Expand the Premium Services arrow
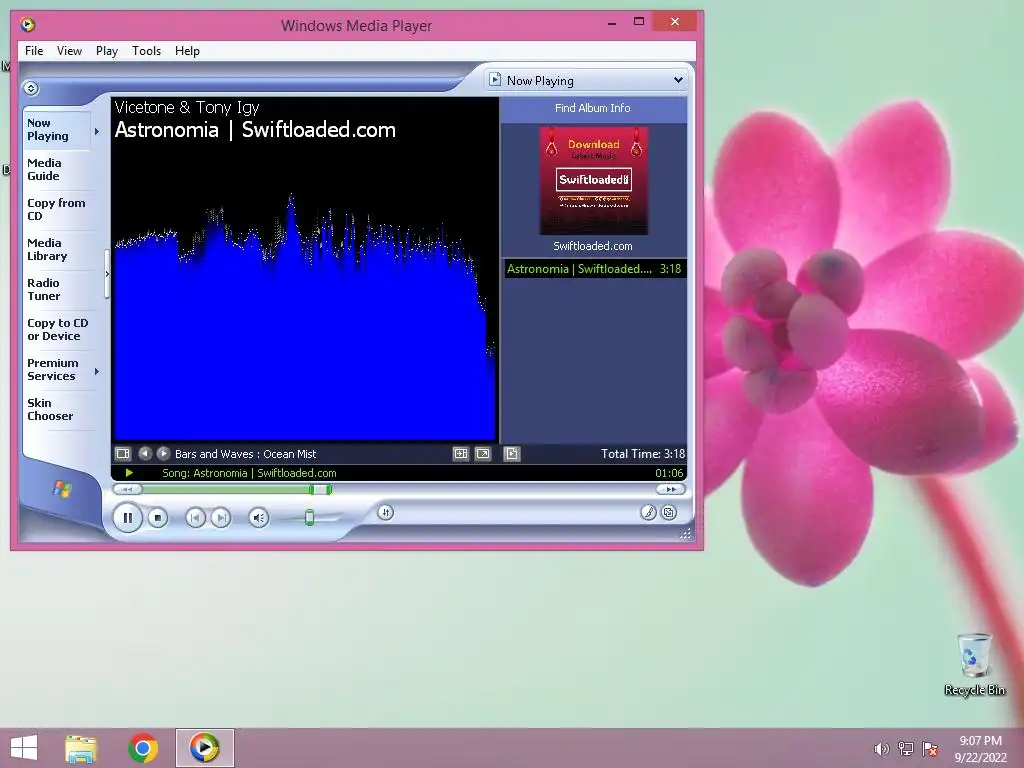The image size is (1024, 768). 97,372
